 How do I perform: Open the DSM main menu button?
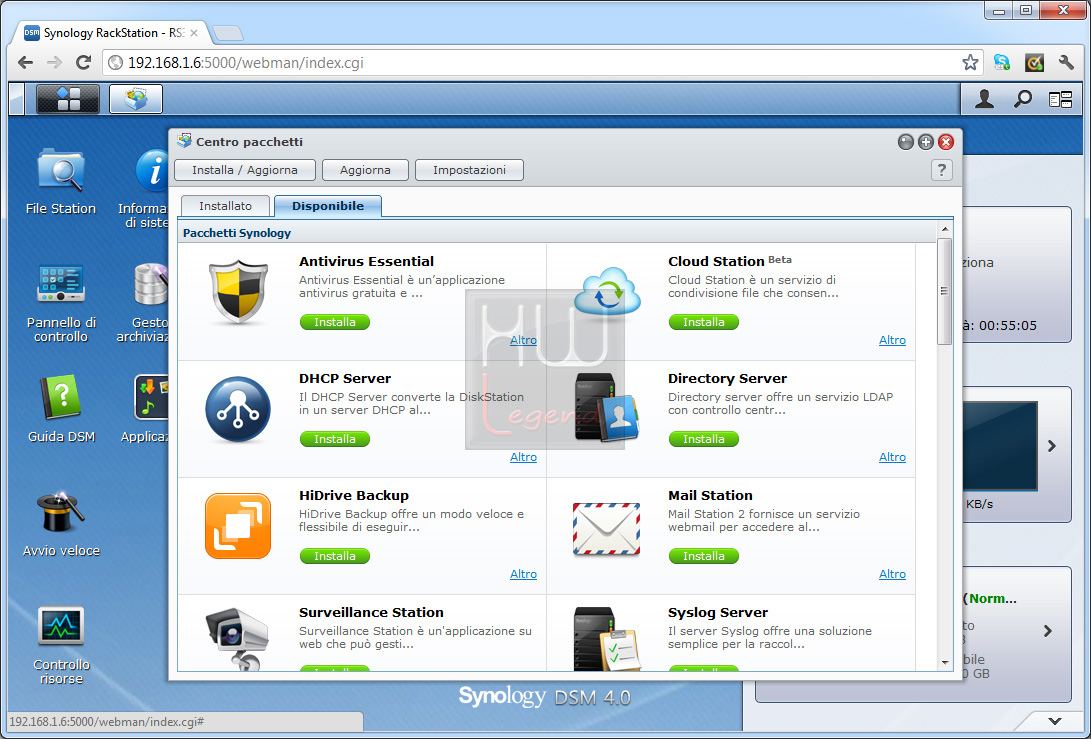[x=67, y=99]
